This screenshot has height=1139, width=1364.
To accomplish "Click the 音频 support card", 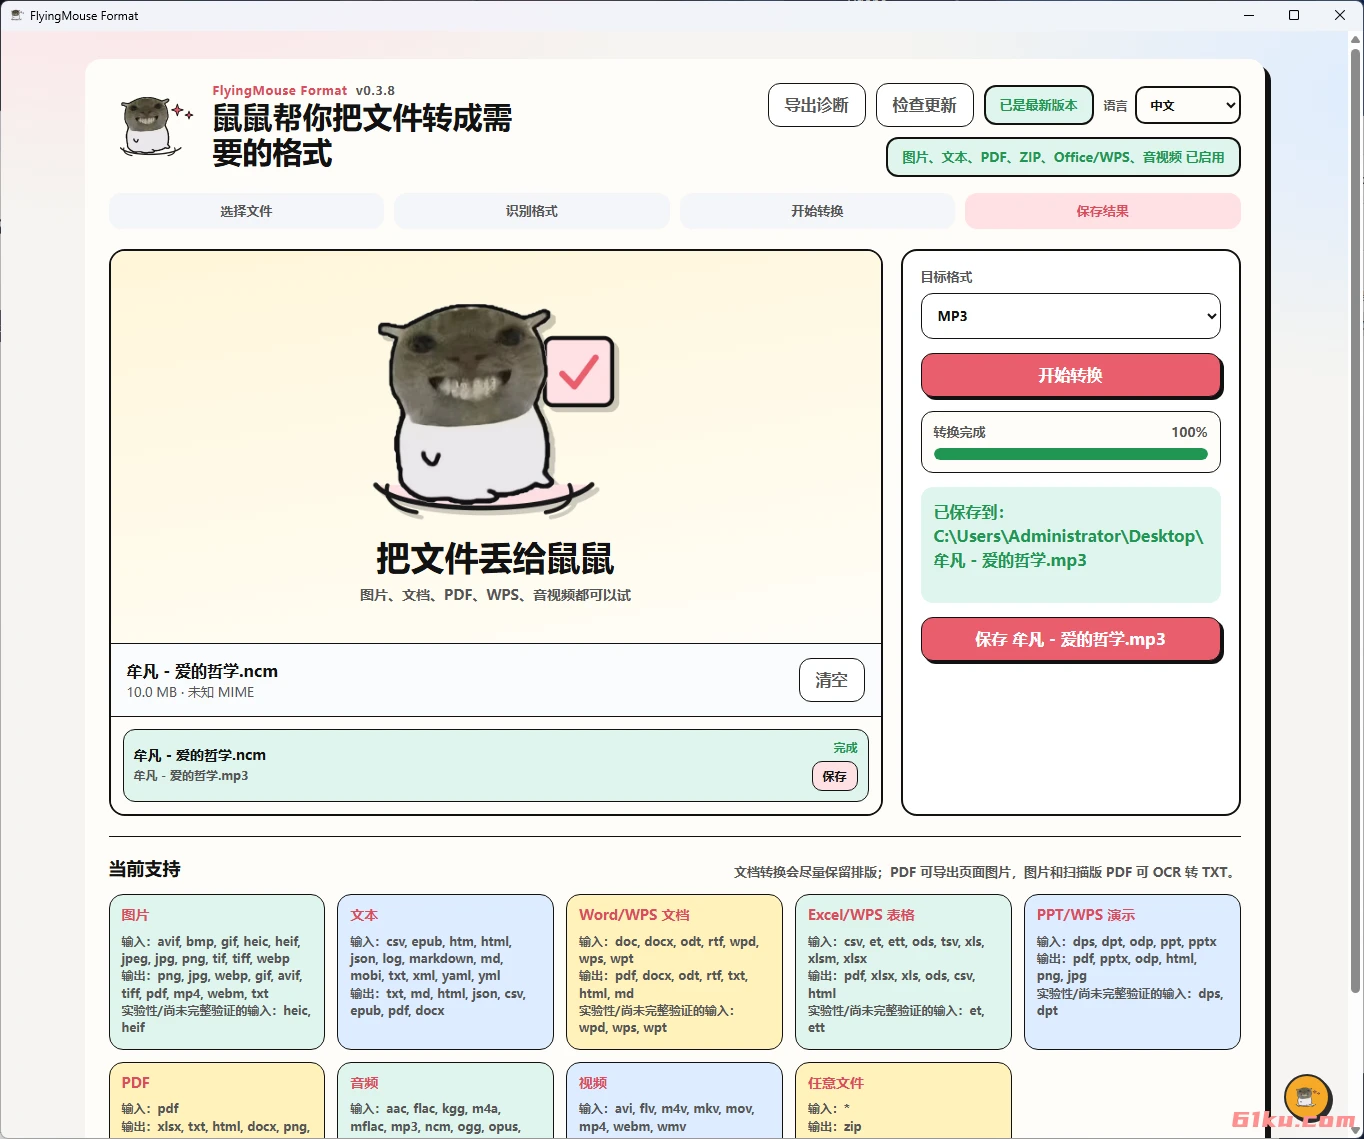I will click(446, 1101).
